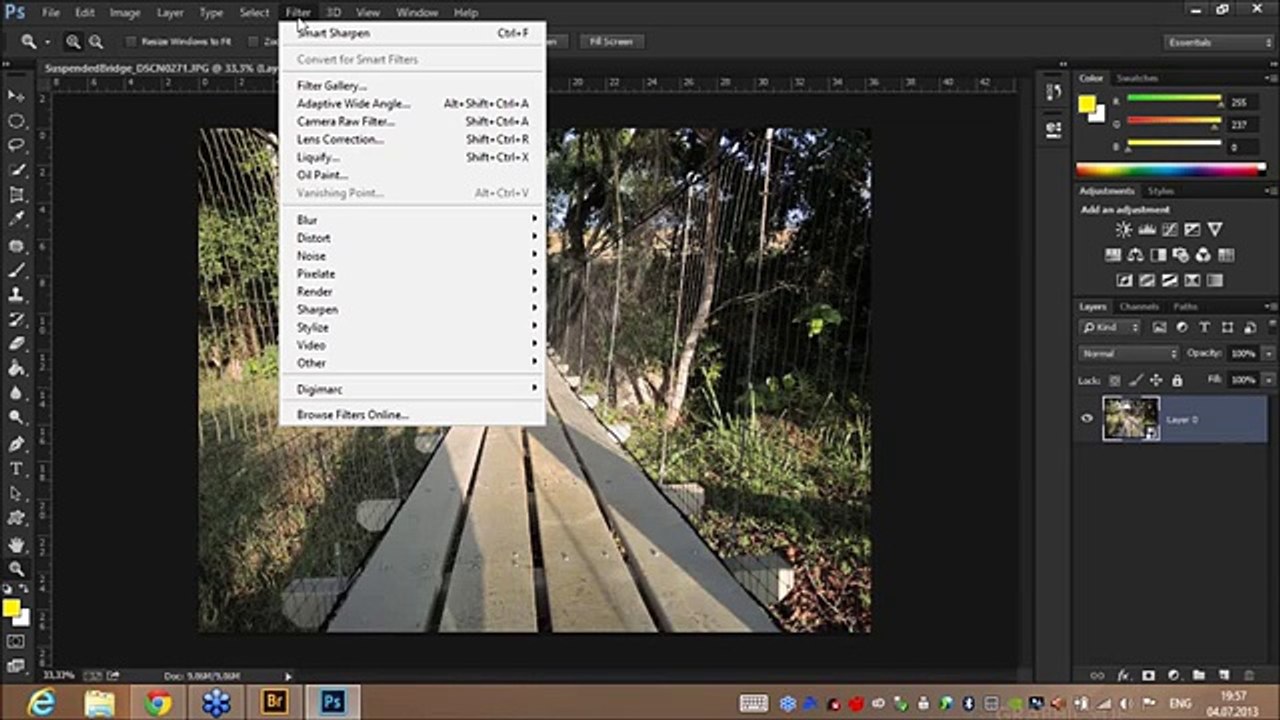This screenshot has width=1280, height=720.
Task: Choose Liquify from the Filter menu
Action: pyautogui.click(x=413, y=158)
